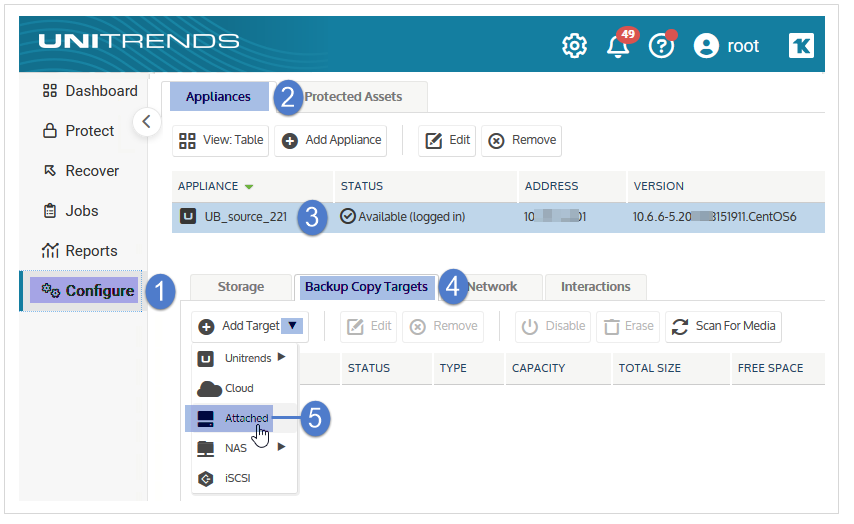The width and height of the screenshot is (854, 524).
Task: Open the Interactions tab
Action: (x=596, y=287)
